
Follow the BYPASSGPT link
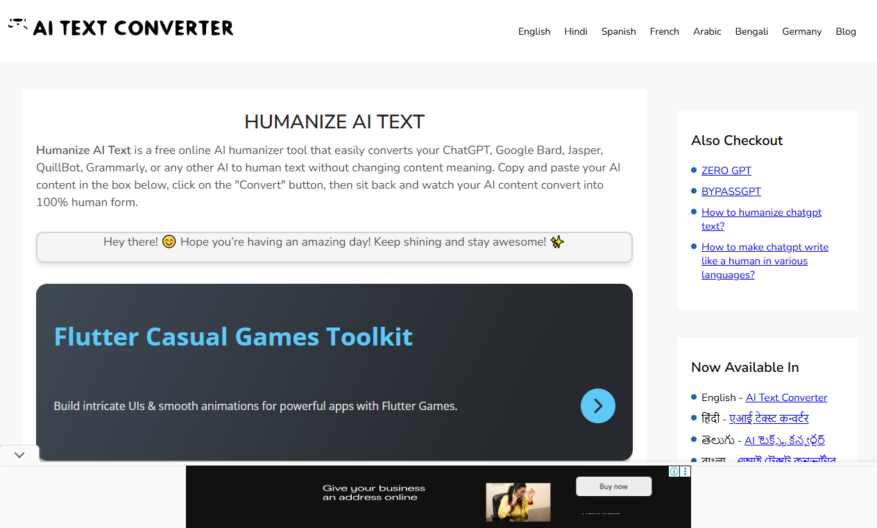pos(731,191)
